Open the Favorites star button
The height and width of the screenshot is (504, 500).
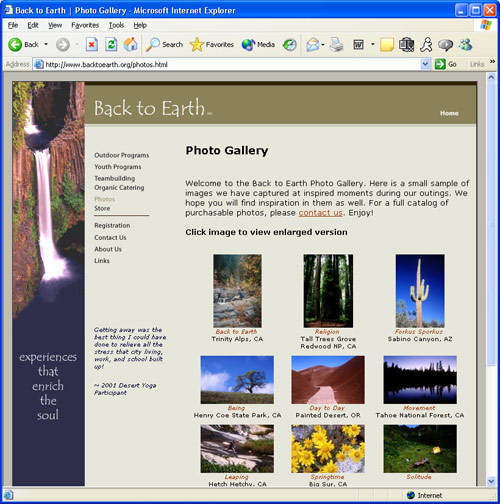pyautogui.click(x=212, y=44)
